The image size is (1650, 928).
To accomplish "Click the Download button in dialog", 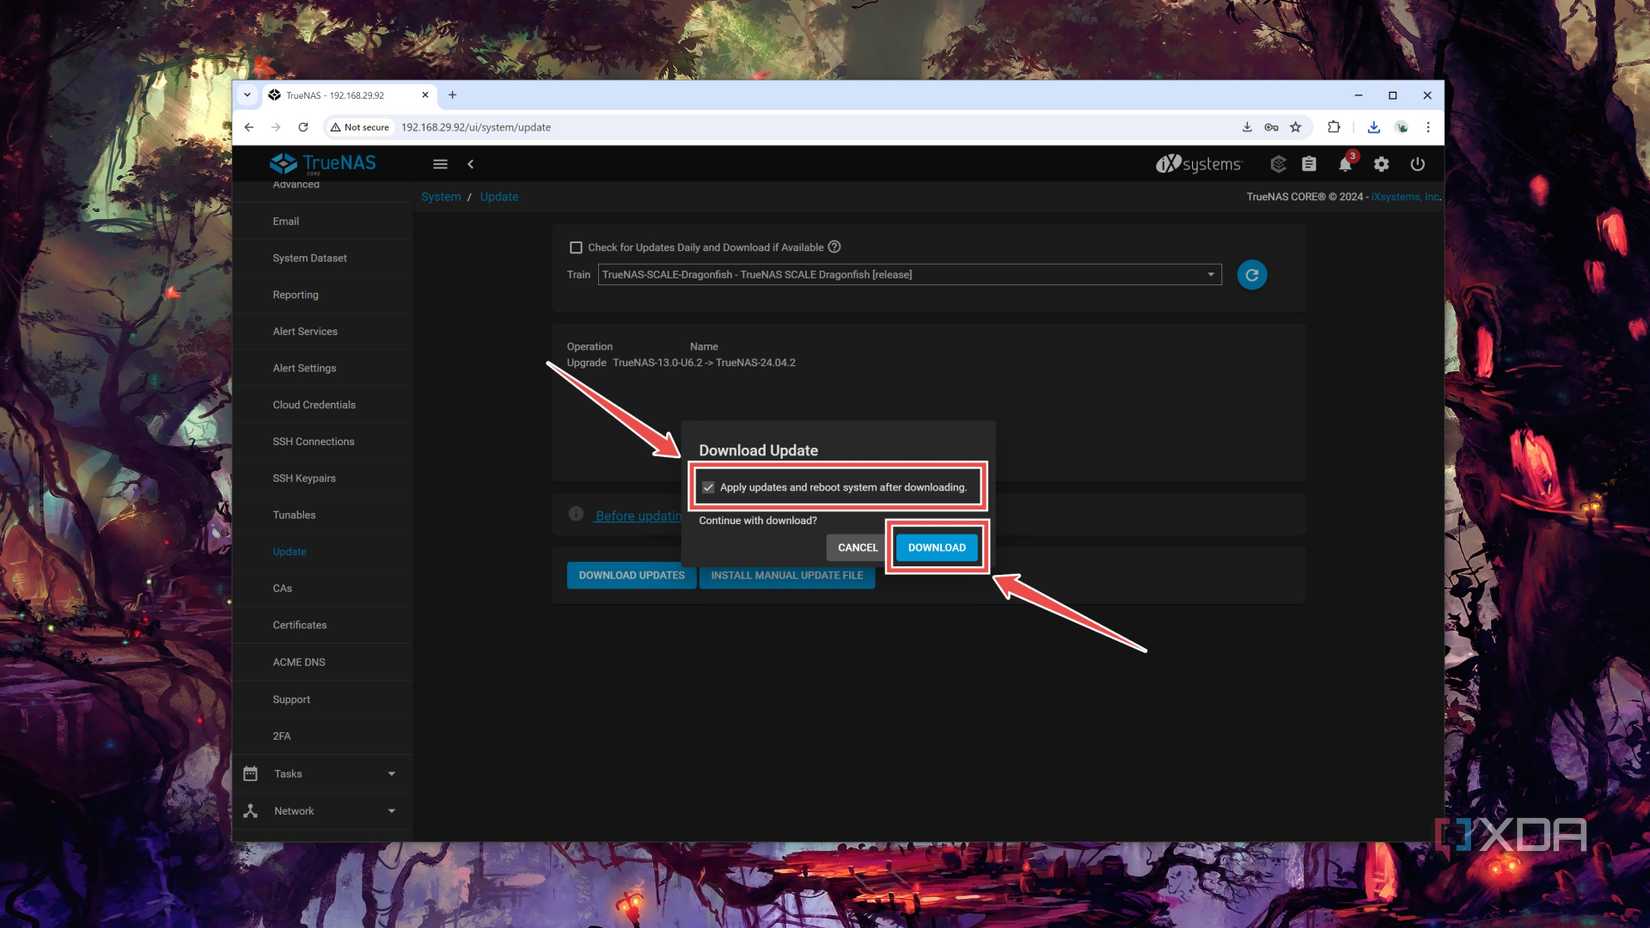I will coord(937,547).
